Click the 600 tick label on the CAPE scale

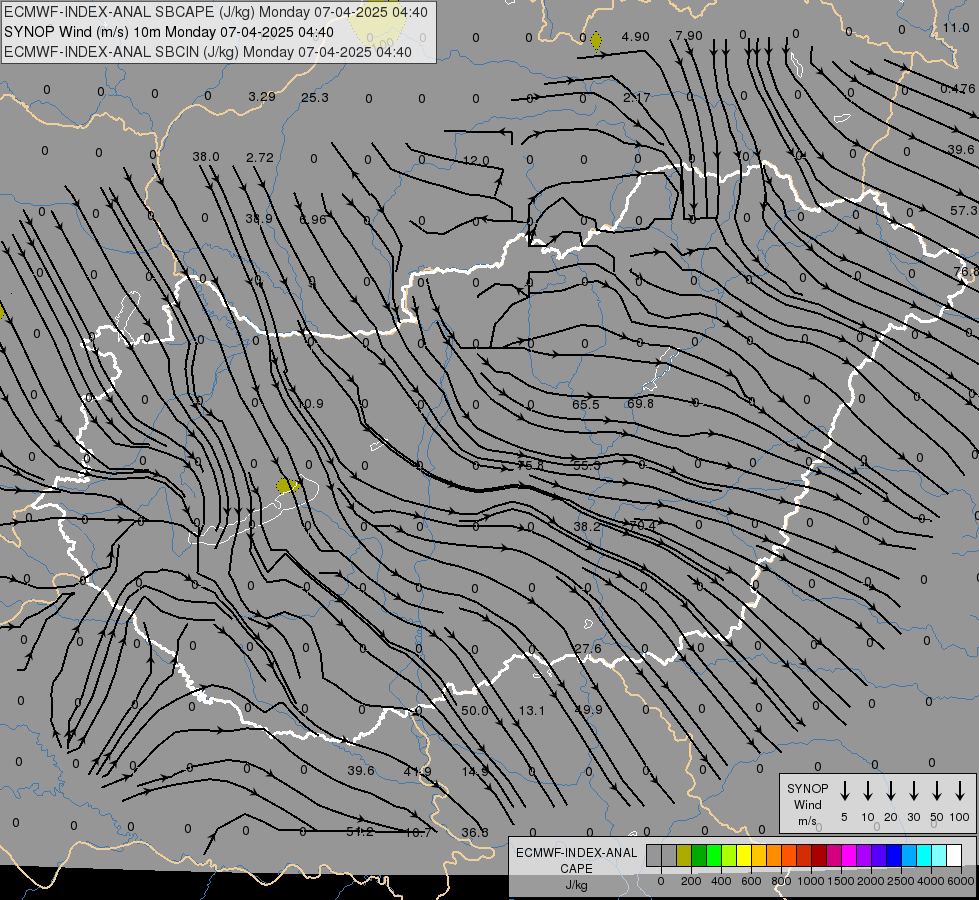(x=751, y=881)
